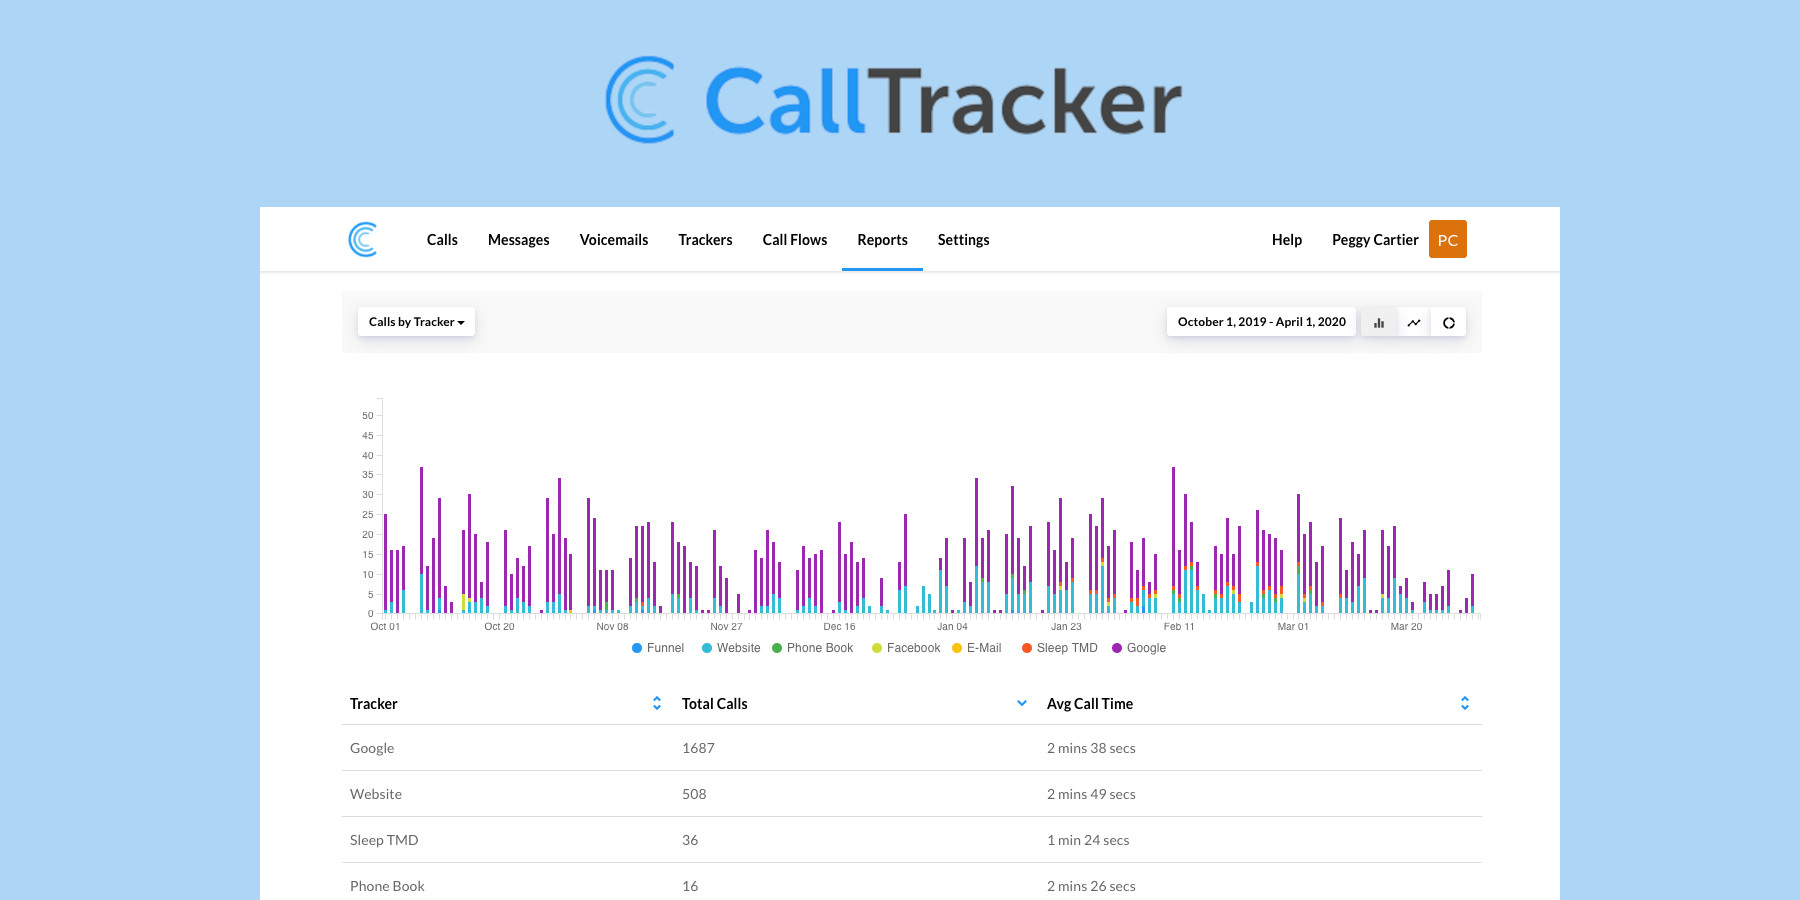The width and height of the screenshot is (1800, 900).
Task: Click the Funnel legend color dot
Action: [637, 648]
